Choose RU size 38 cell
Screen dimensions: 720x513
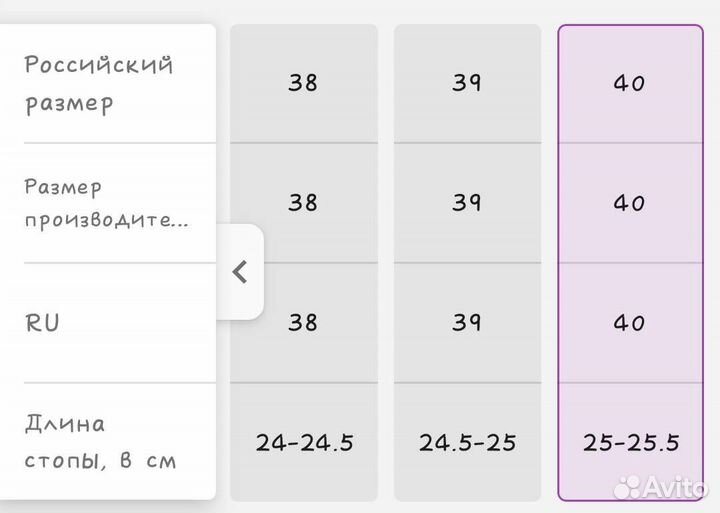tap(303, 323)
